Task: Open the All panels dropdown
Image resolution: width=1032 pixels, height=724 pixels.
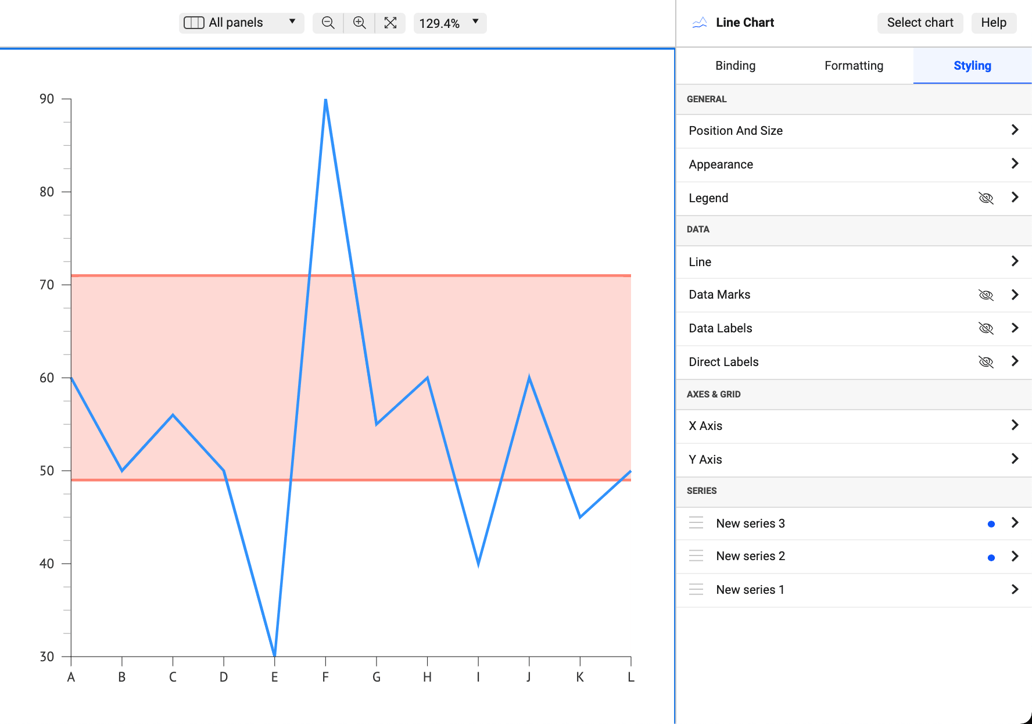Action: point(293,22)
